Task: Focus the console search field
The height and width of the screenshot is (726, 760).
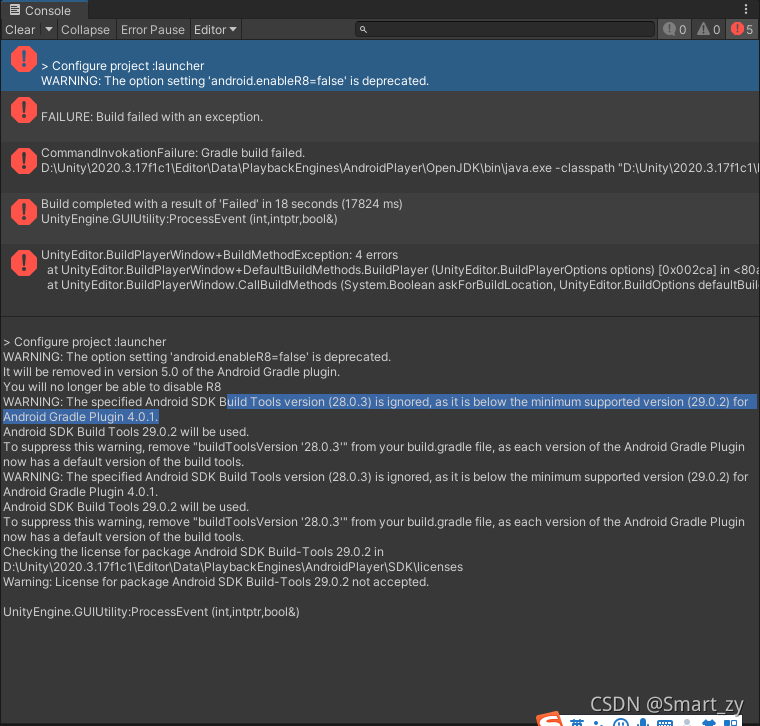Action: (505, 30)
